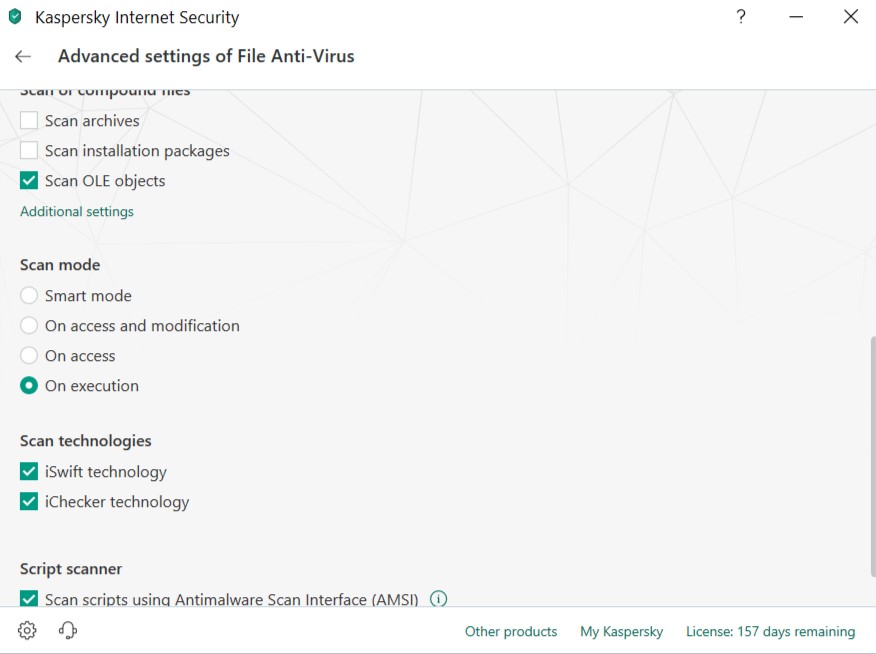Enable Scan installation packages checkbox
Image resolution: width=876 pixels, height=654 pixels.
29,151
